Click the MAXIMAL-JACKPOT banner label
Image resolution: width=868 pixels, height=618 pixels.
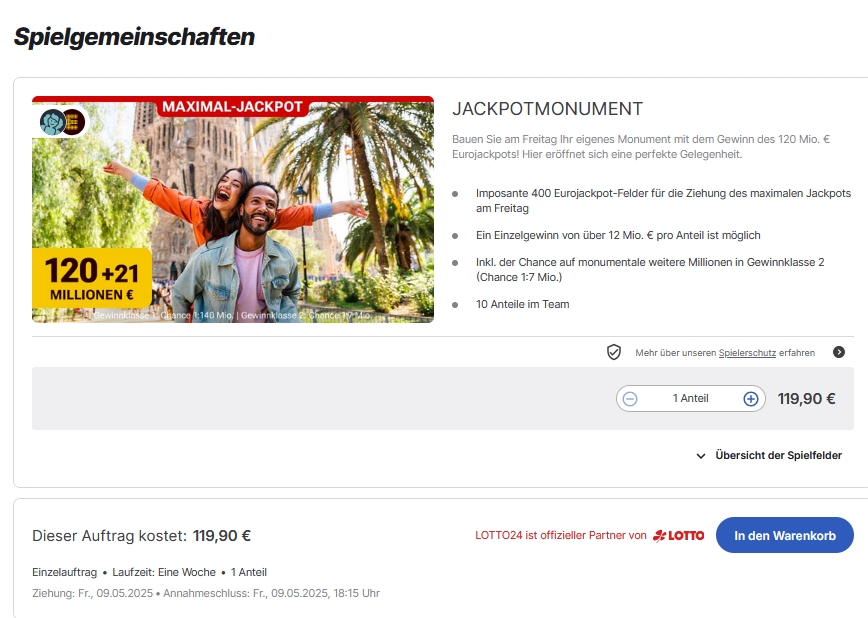point(232,106)
